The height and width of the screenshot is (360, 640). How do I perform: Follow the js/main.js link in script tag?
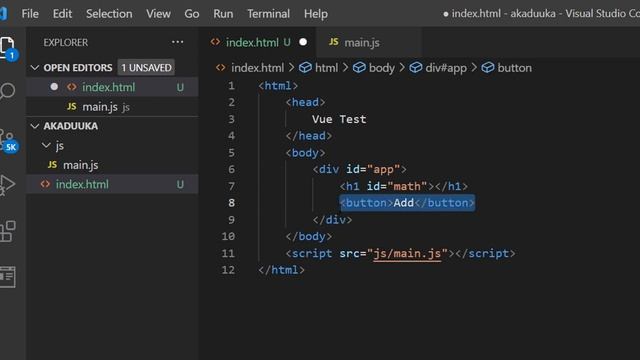click(407, 253)
